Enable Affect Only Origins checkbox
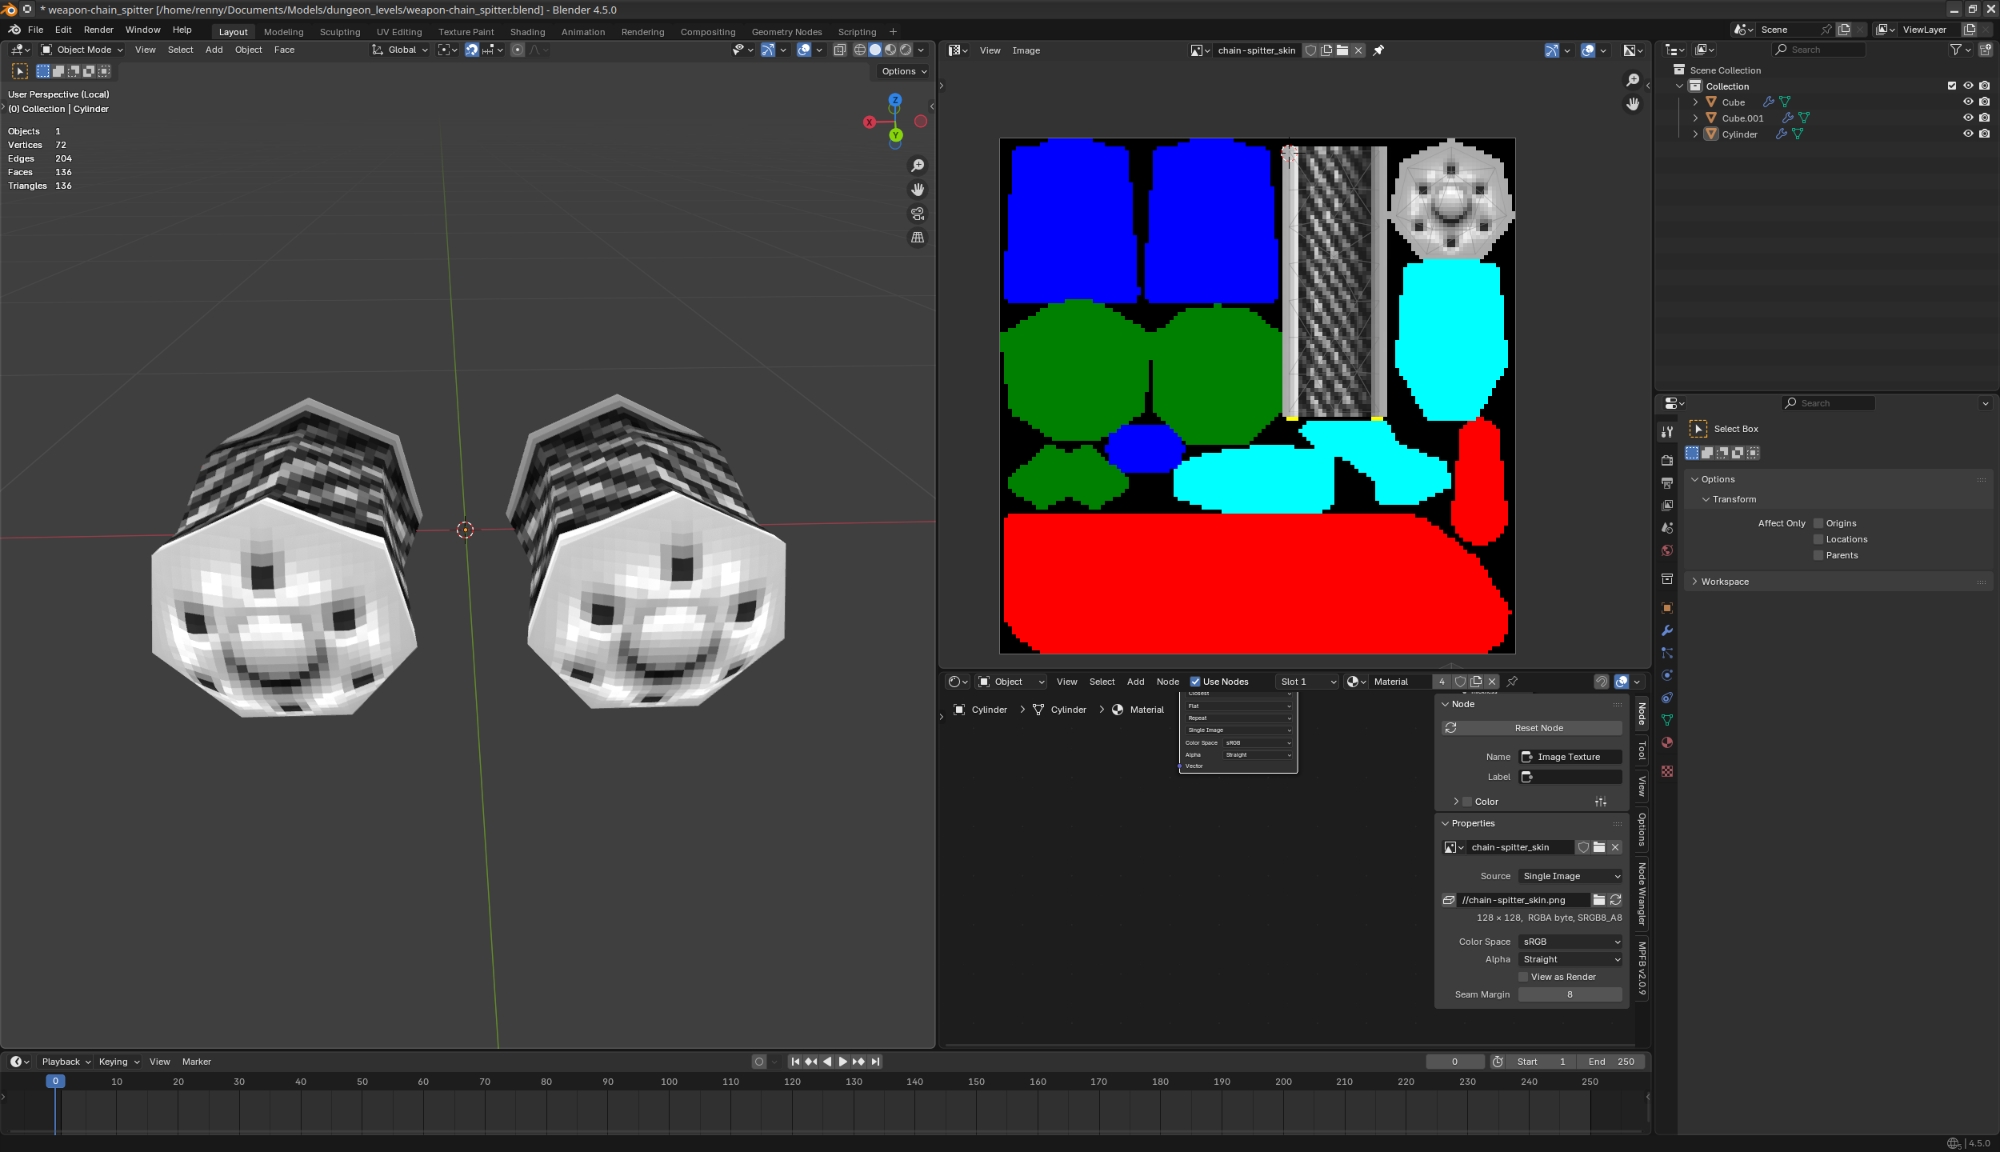Viewport: 2000px width, 1152px height. click(1819, 523)
